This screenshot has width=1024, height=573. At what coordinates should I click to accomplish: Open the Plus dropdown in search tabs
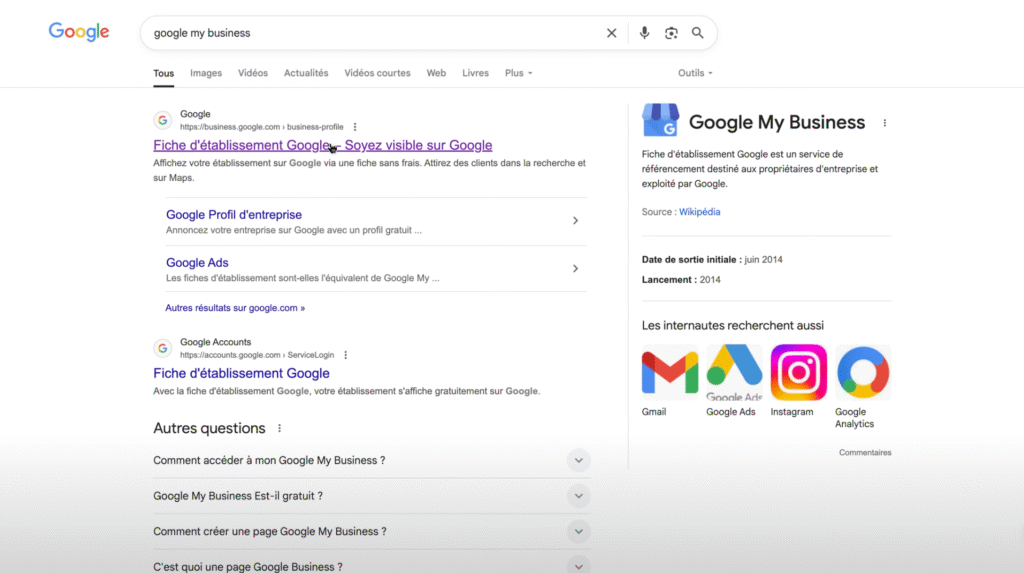pos(518,73)
